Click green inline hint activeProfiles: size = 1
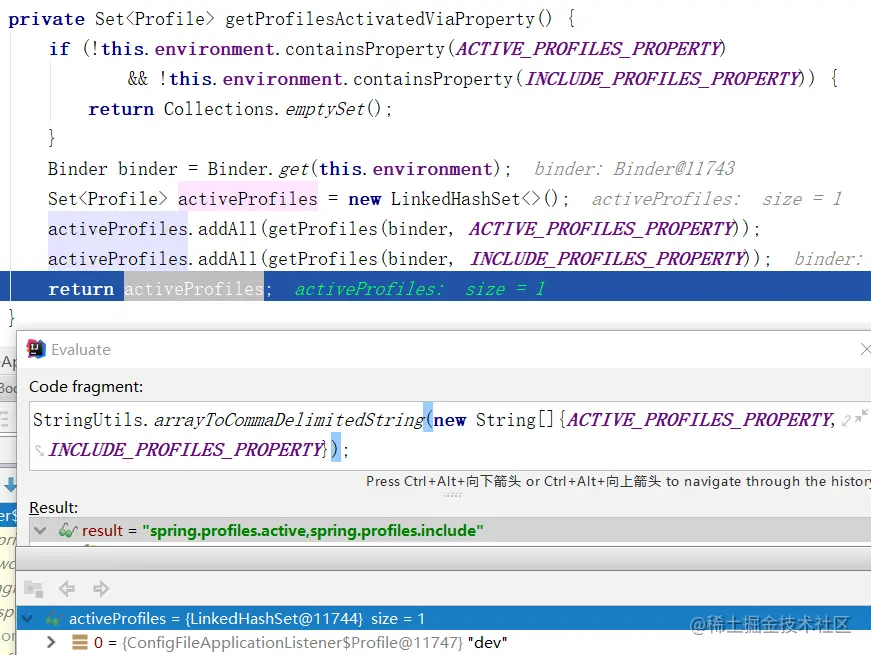871x655 pixels. pos(421,289)
